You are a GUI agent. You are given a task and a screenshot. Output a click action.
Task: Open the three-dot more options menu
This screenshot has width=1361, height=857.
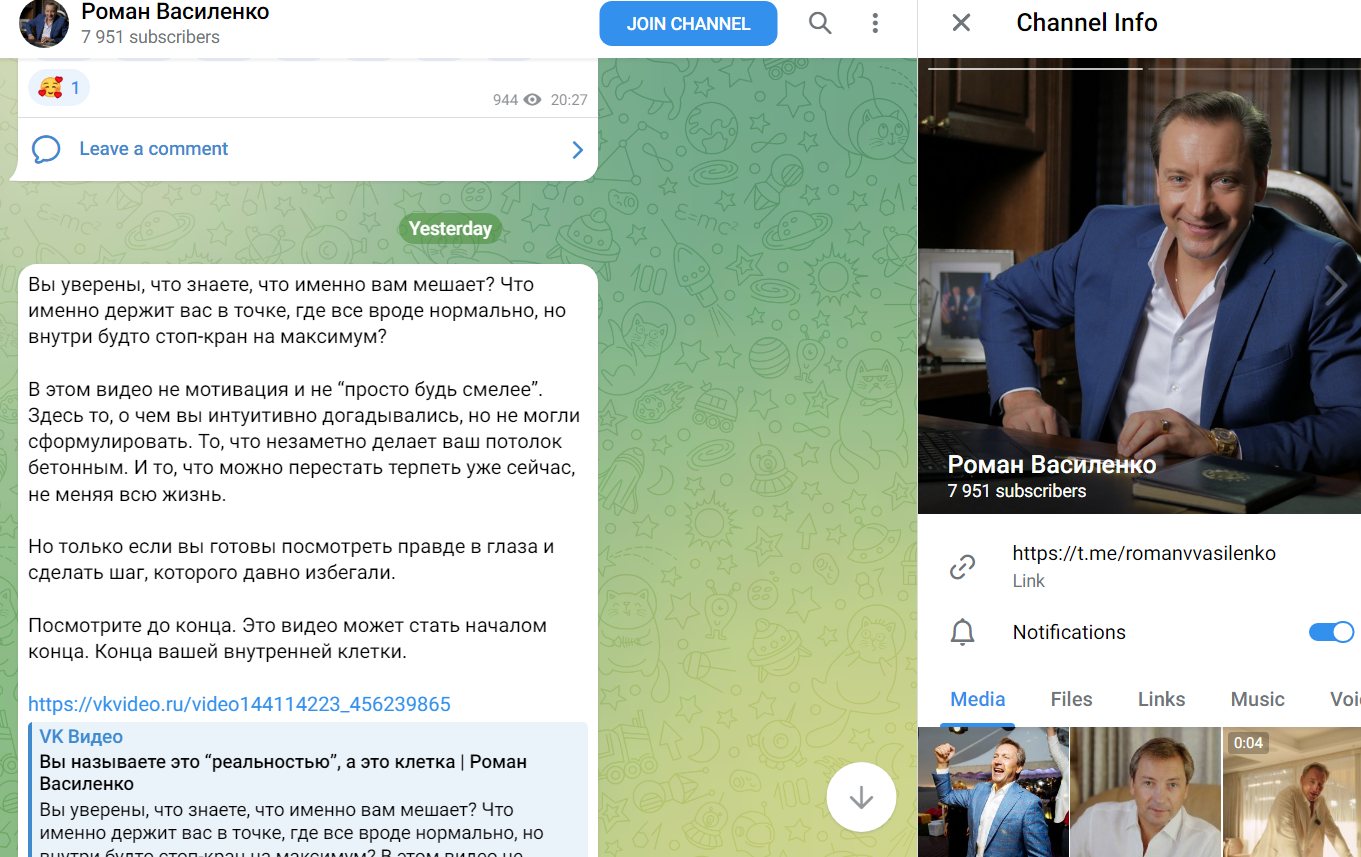875,23
